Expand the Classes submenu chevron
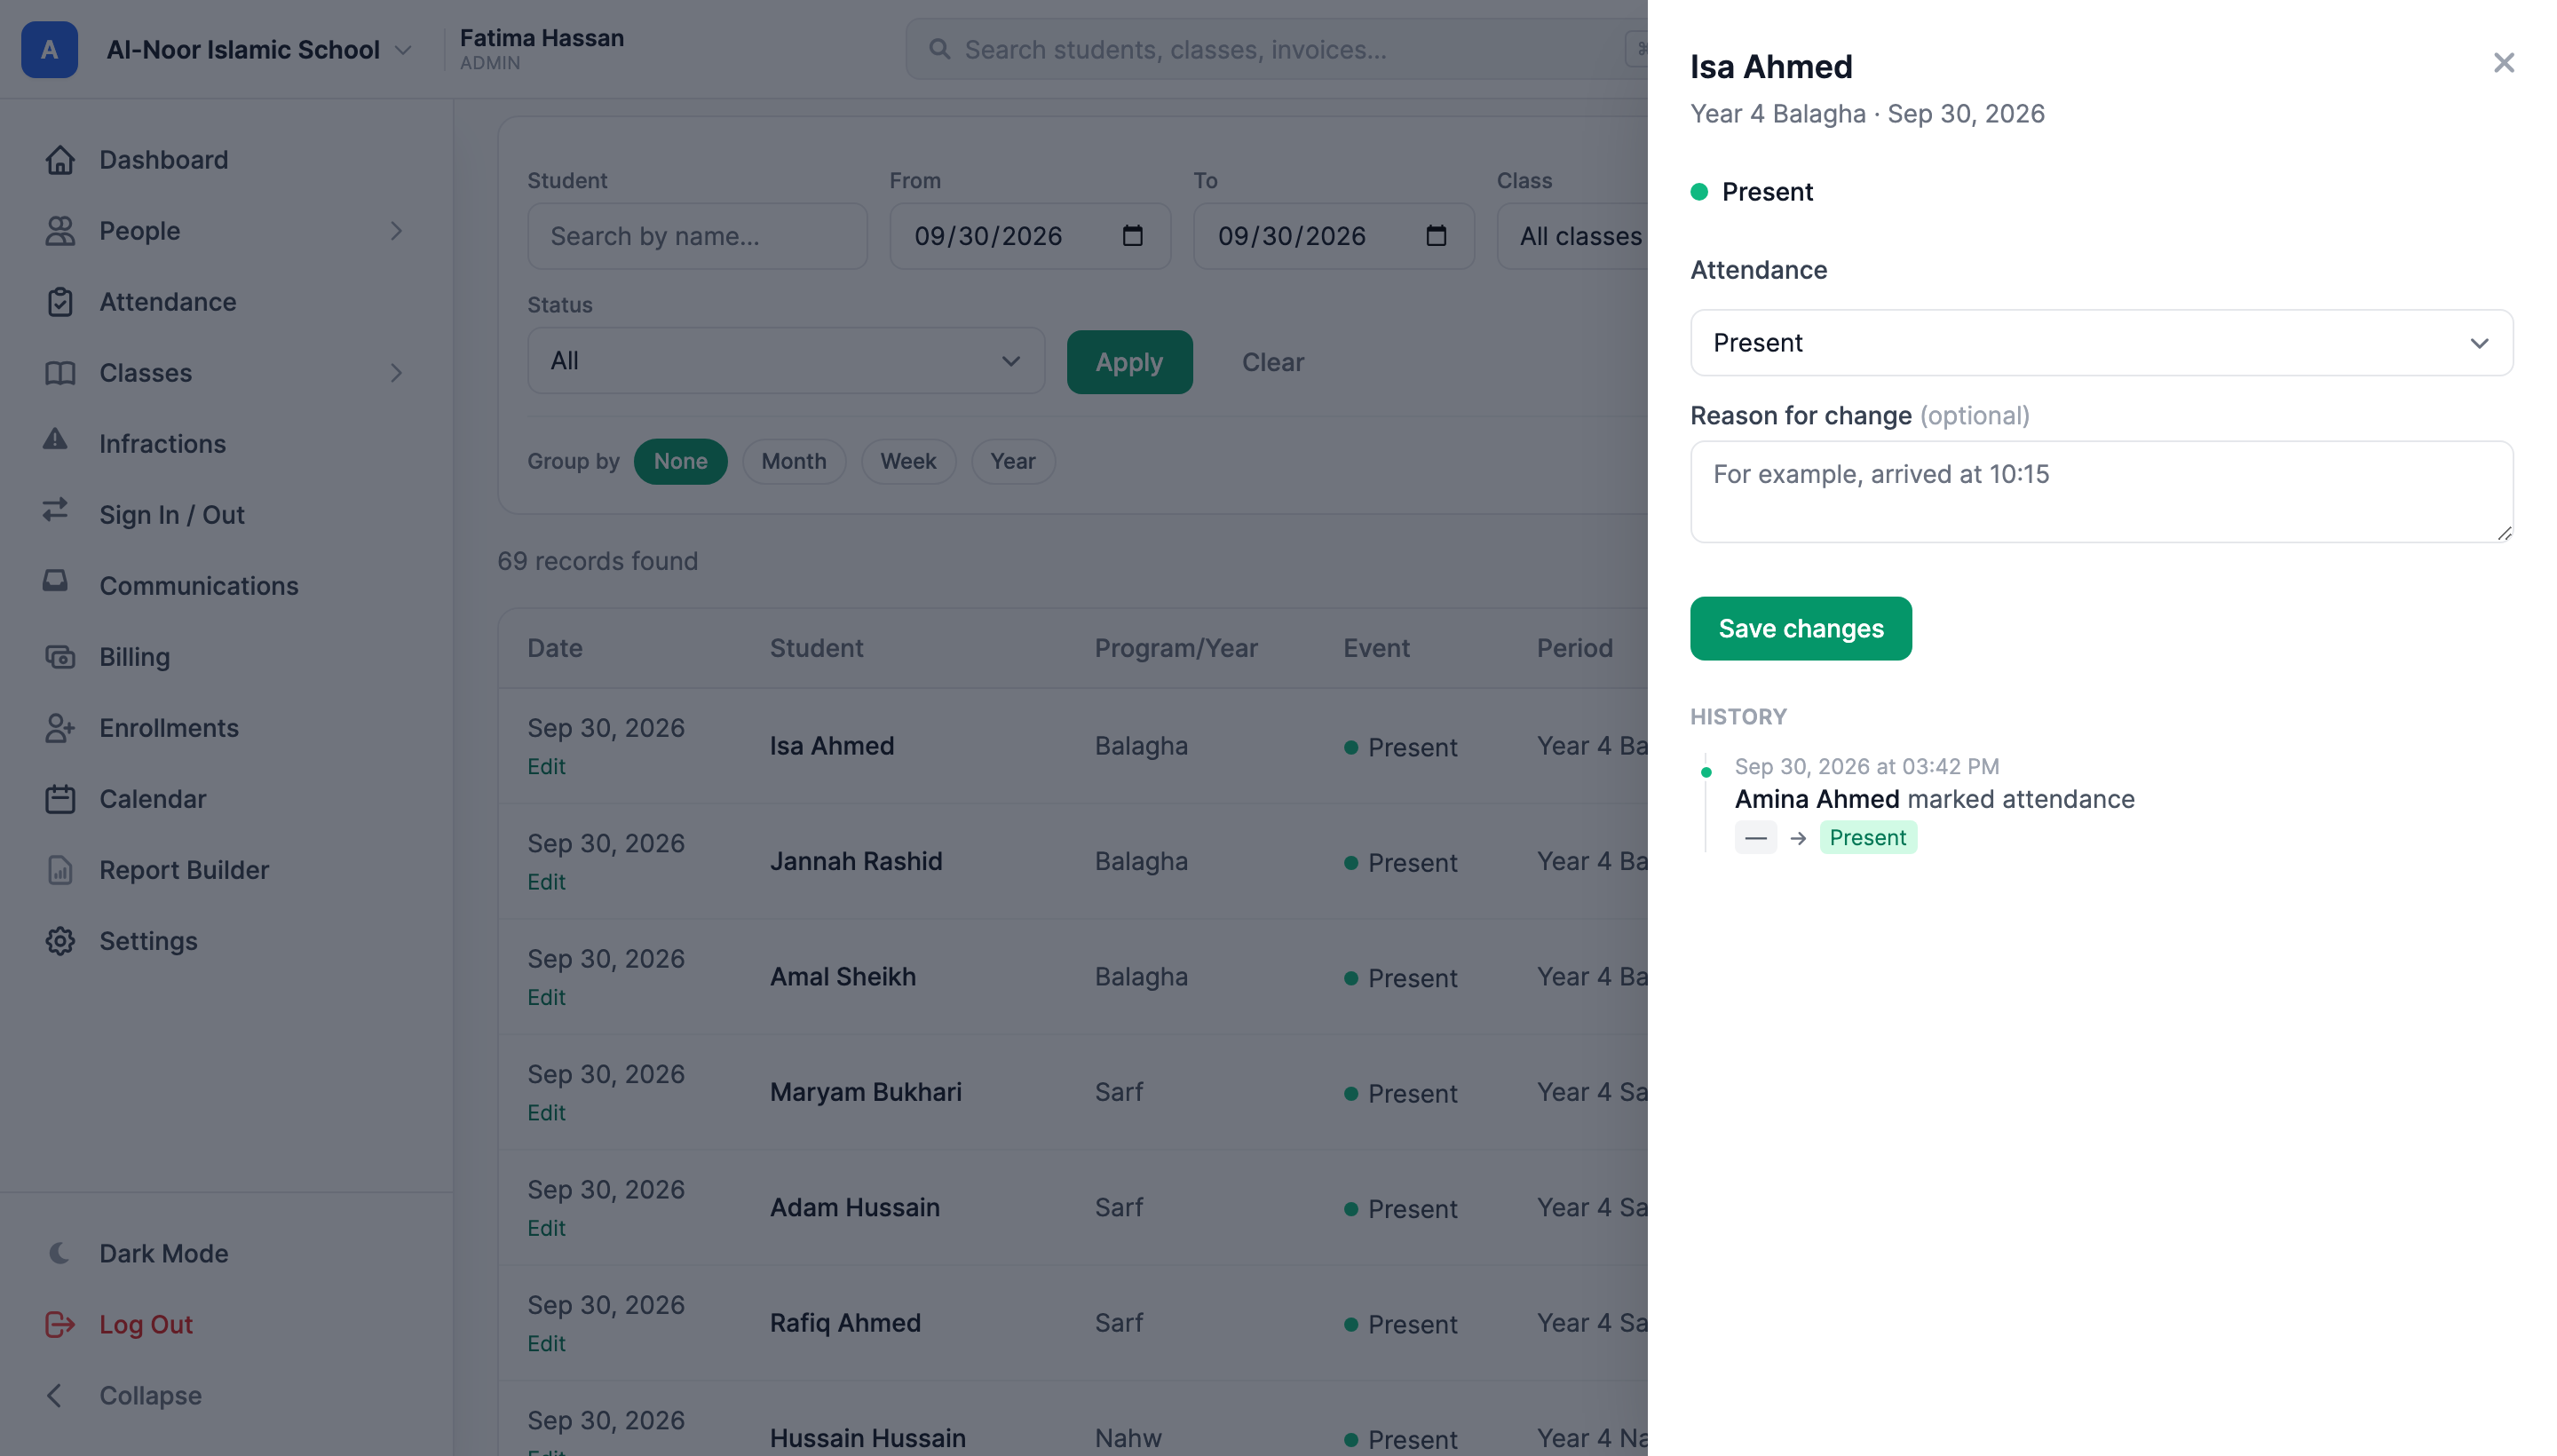Viewport: 2557px width, 1456px height. pyautogui.click(x=396, y=373)
